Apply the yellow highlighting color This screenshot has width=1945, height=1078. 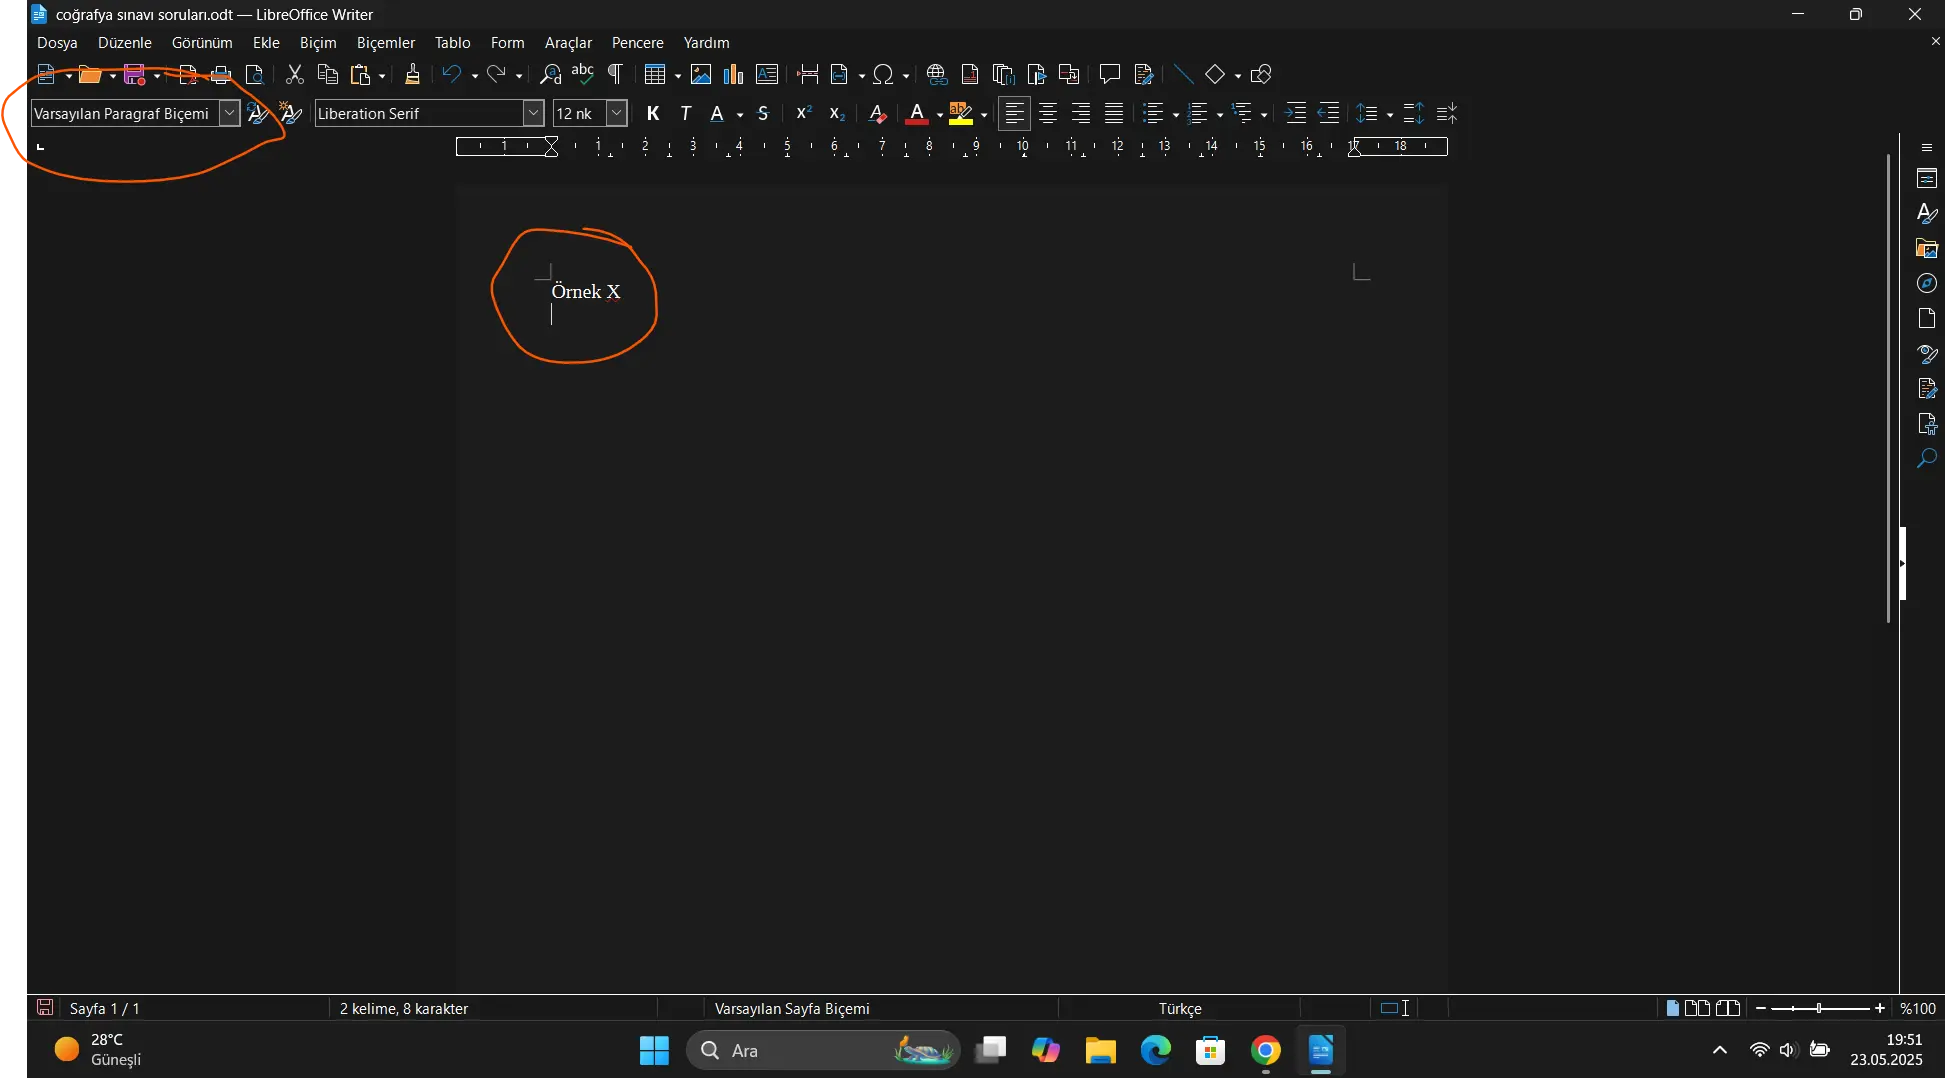[x=961, y=113]
